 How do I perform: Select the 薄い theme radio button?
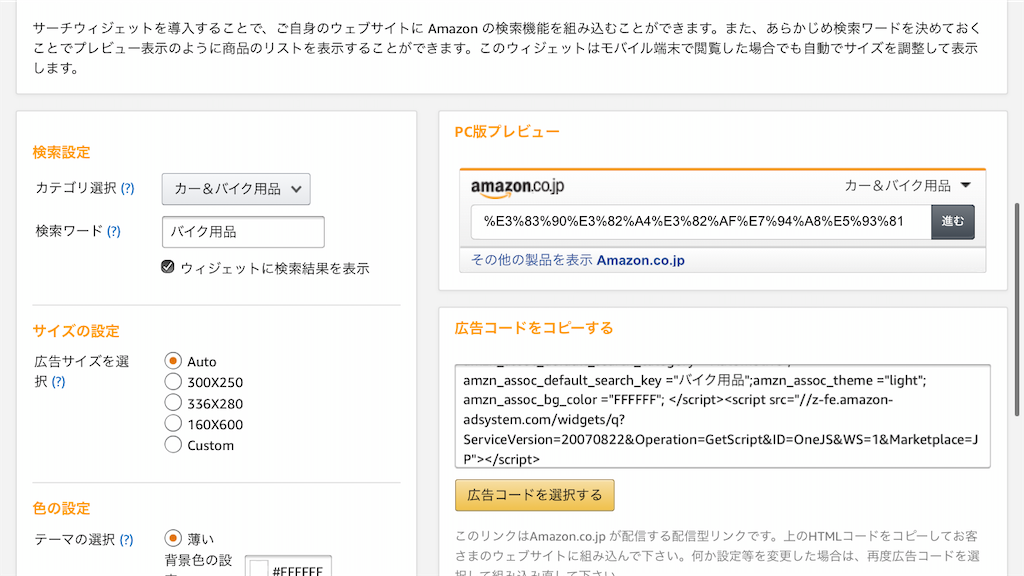click(x=173, y=538)
